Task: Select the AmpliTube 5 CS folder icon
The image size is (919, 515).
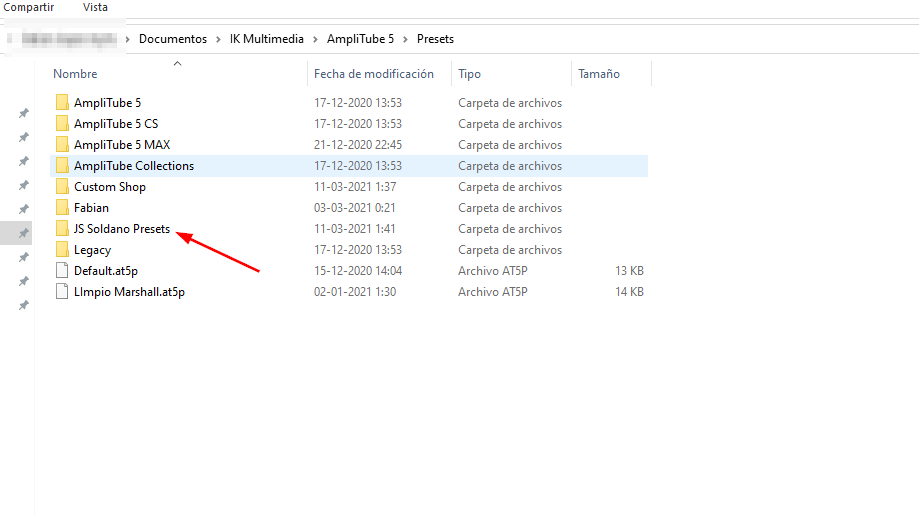Action: (62, 124)
